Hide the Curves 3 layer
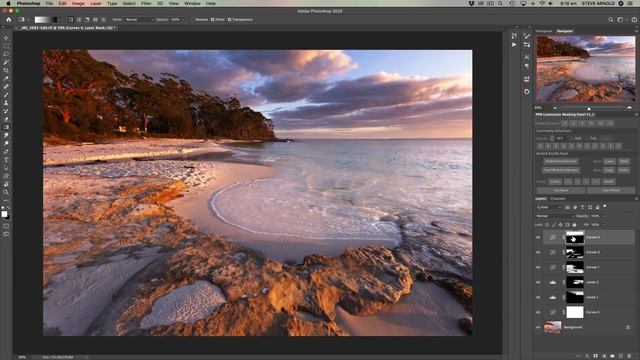The width and height of the screenshot is (640, 360). 538,252
